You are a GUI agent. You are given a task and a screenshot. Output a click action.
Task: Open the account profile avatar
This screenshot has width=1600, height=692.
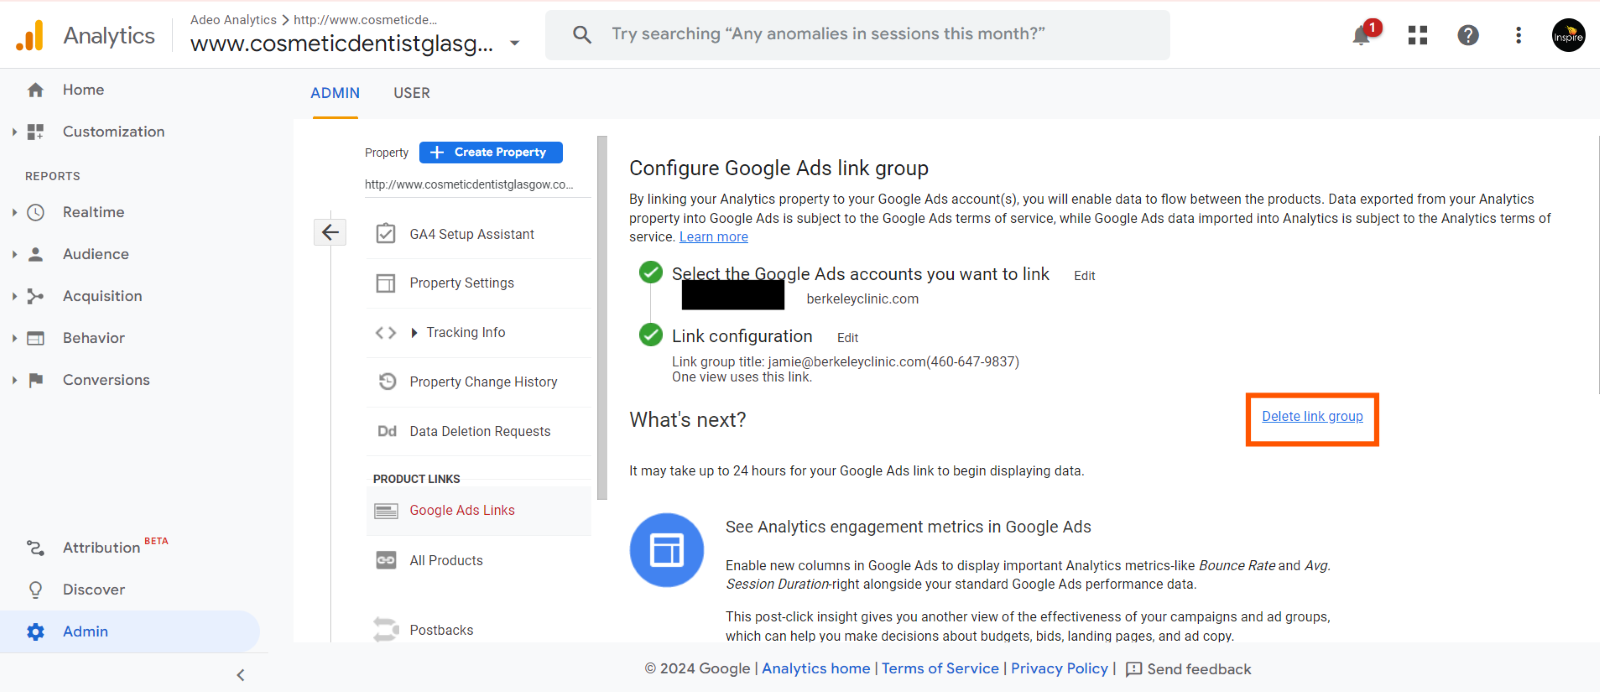(1568, 35)
